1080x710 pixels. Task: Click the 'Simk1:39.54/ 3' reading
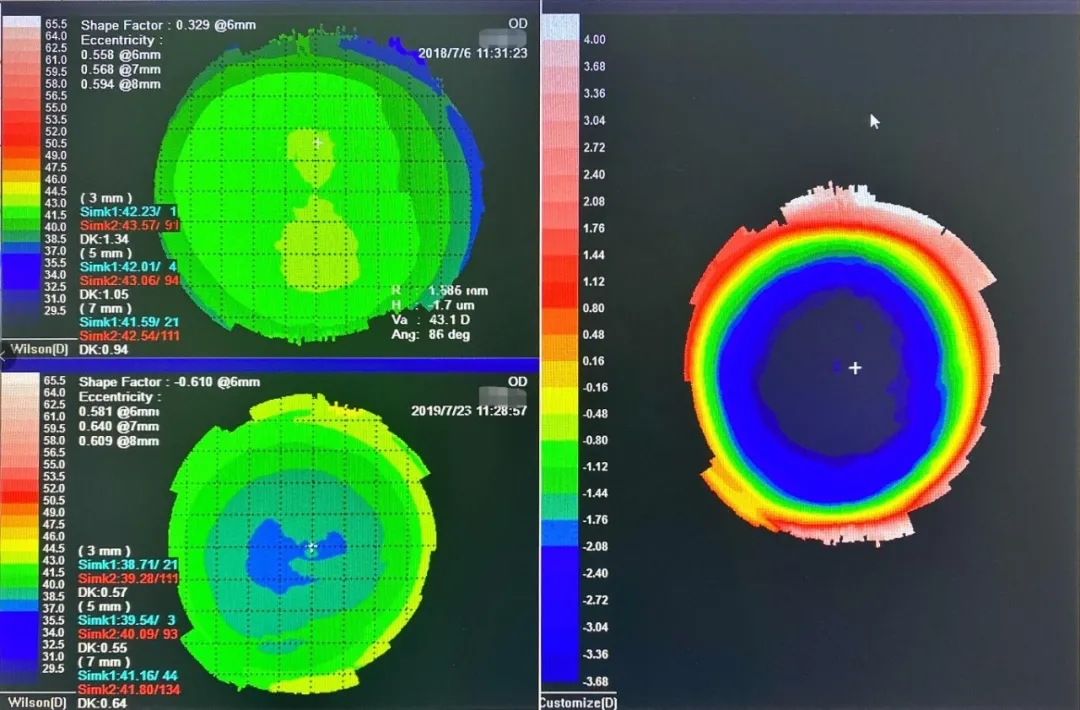click(x=127, y=620)
